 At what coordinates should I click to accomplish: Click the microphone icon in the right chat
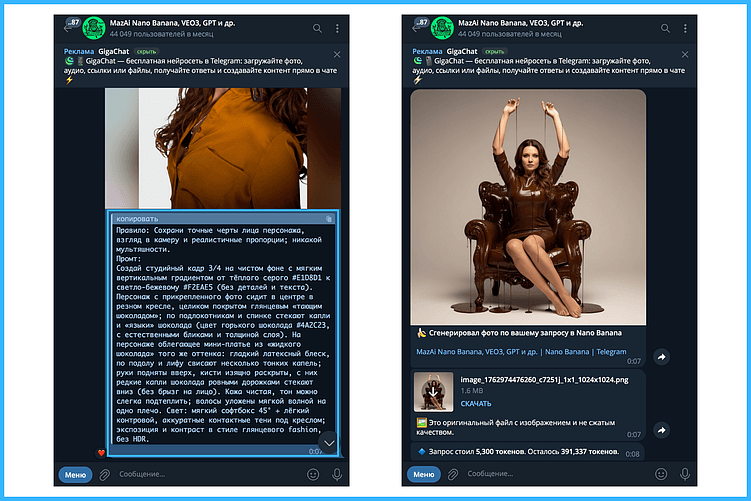685,474
